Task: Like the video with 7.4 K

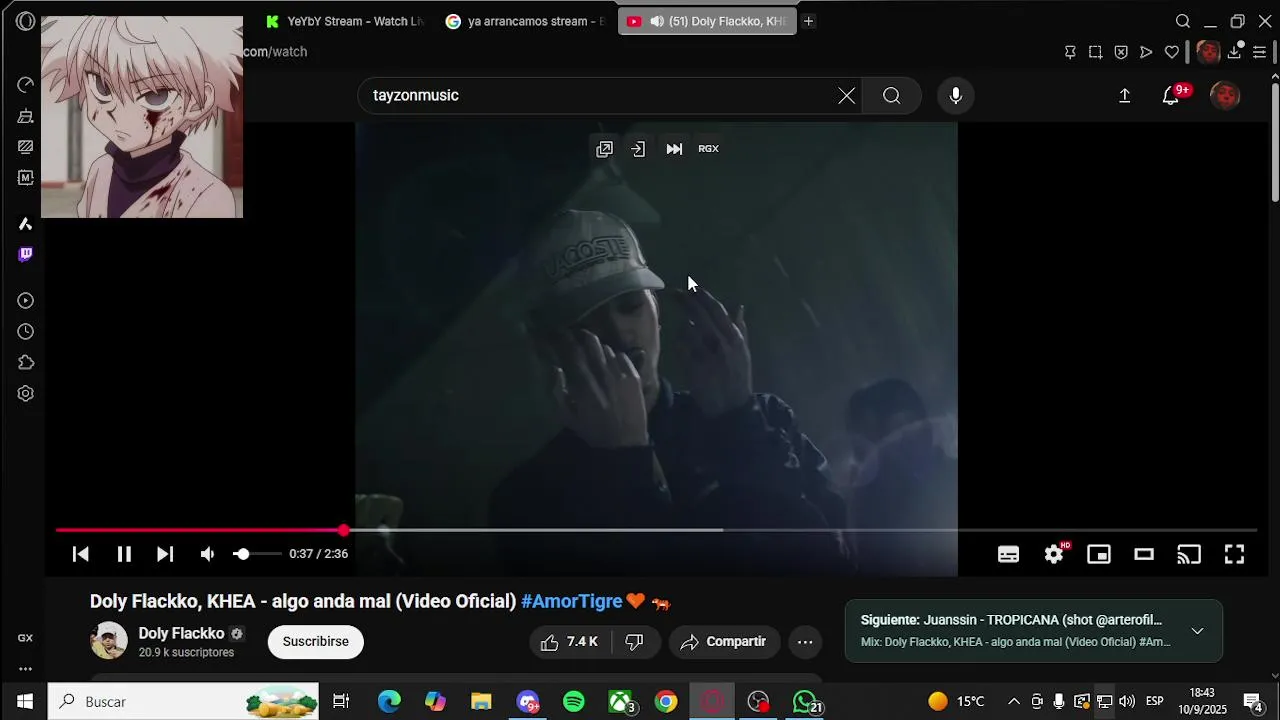Action: pyautogui.click(x=569, y=642)
